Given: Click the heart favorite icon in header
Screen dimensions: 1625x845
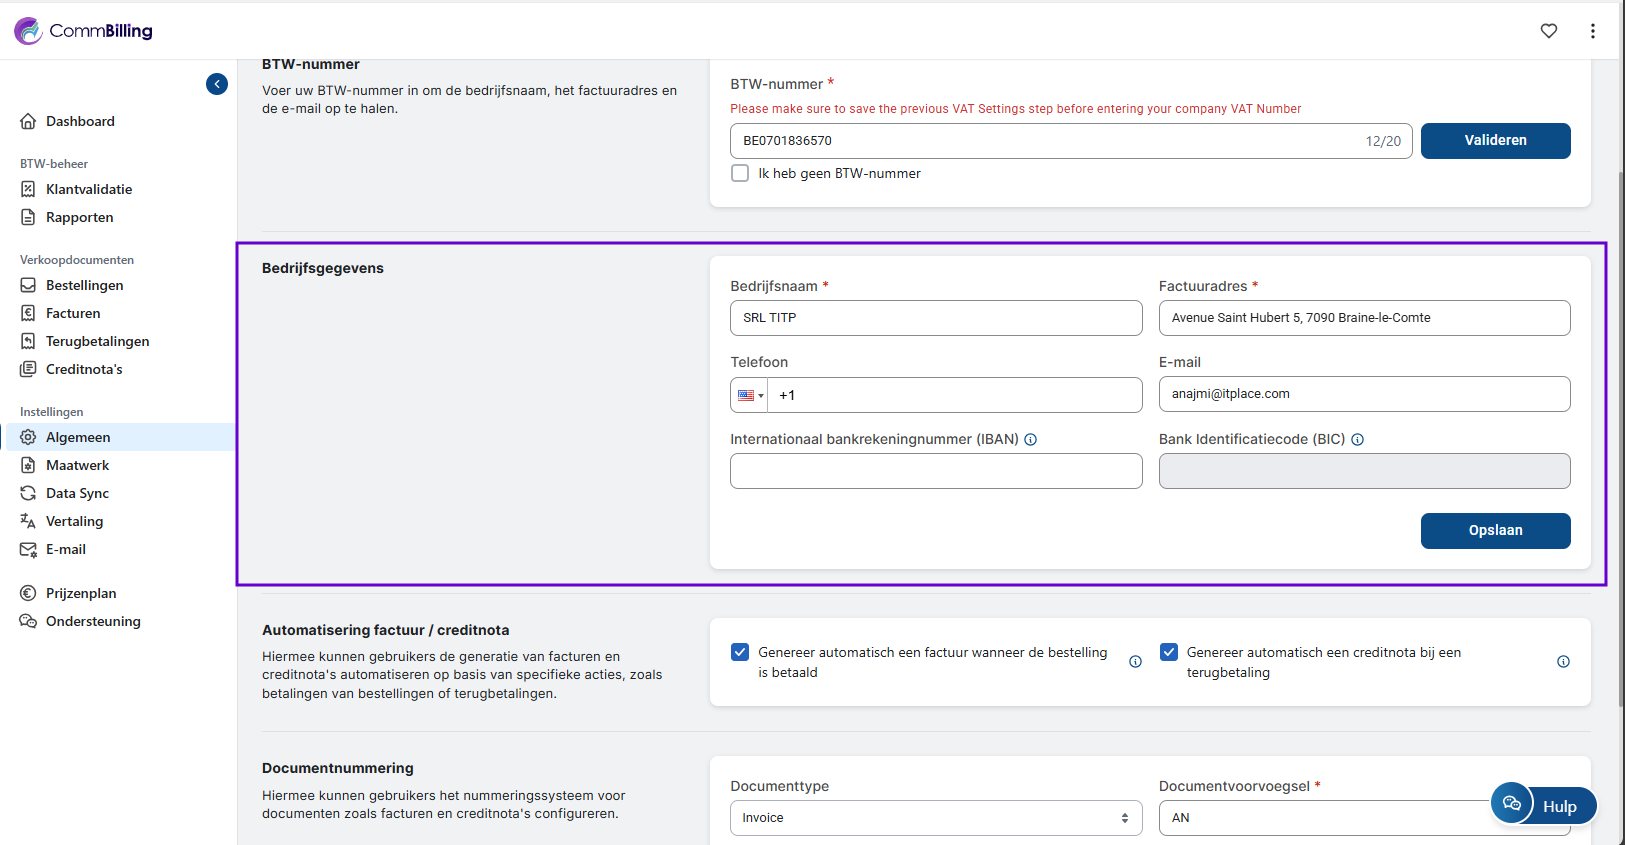Looking at the screenshot, I should (x=1548, y=31).
